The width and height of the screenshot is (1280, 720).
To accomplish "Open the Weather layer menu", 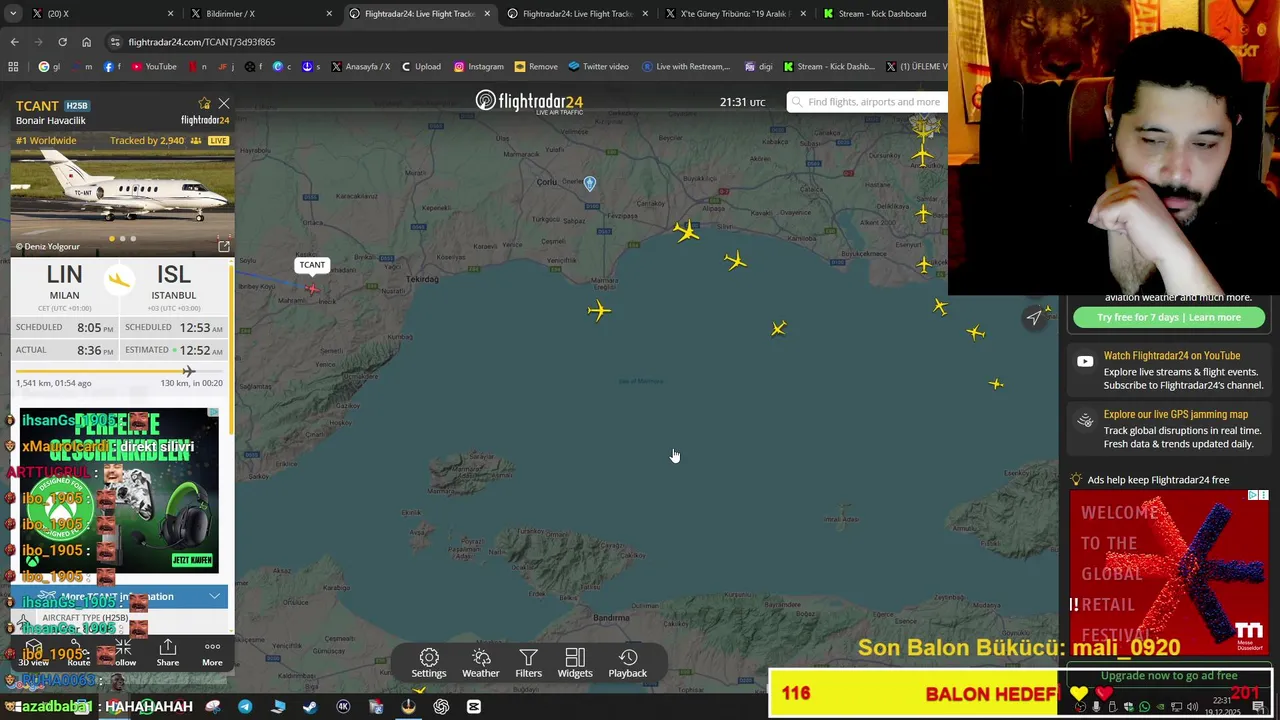I will tap(481, 663).
